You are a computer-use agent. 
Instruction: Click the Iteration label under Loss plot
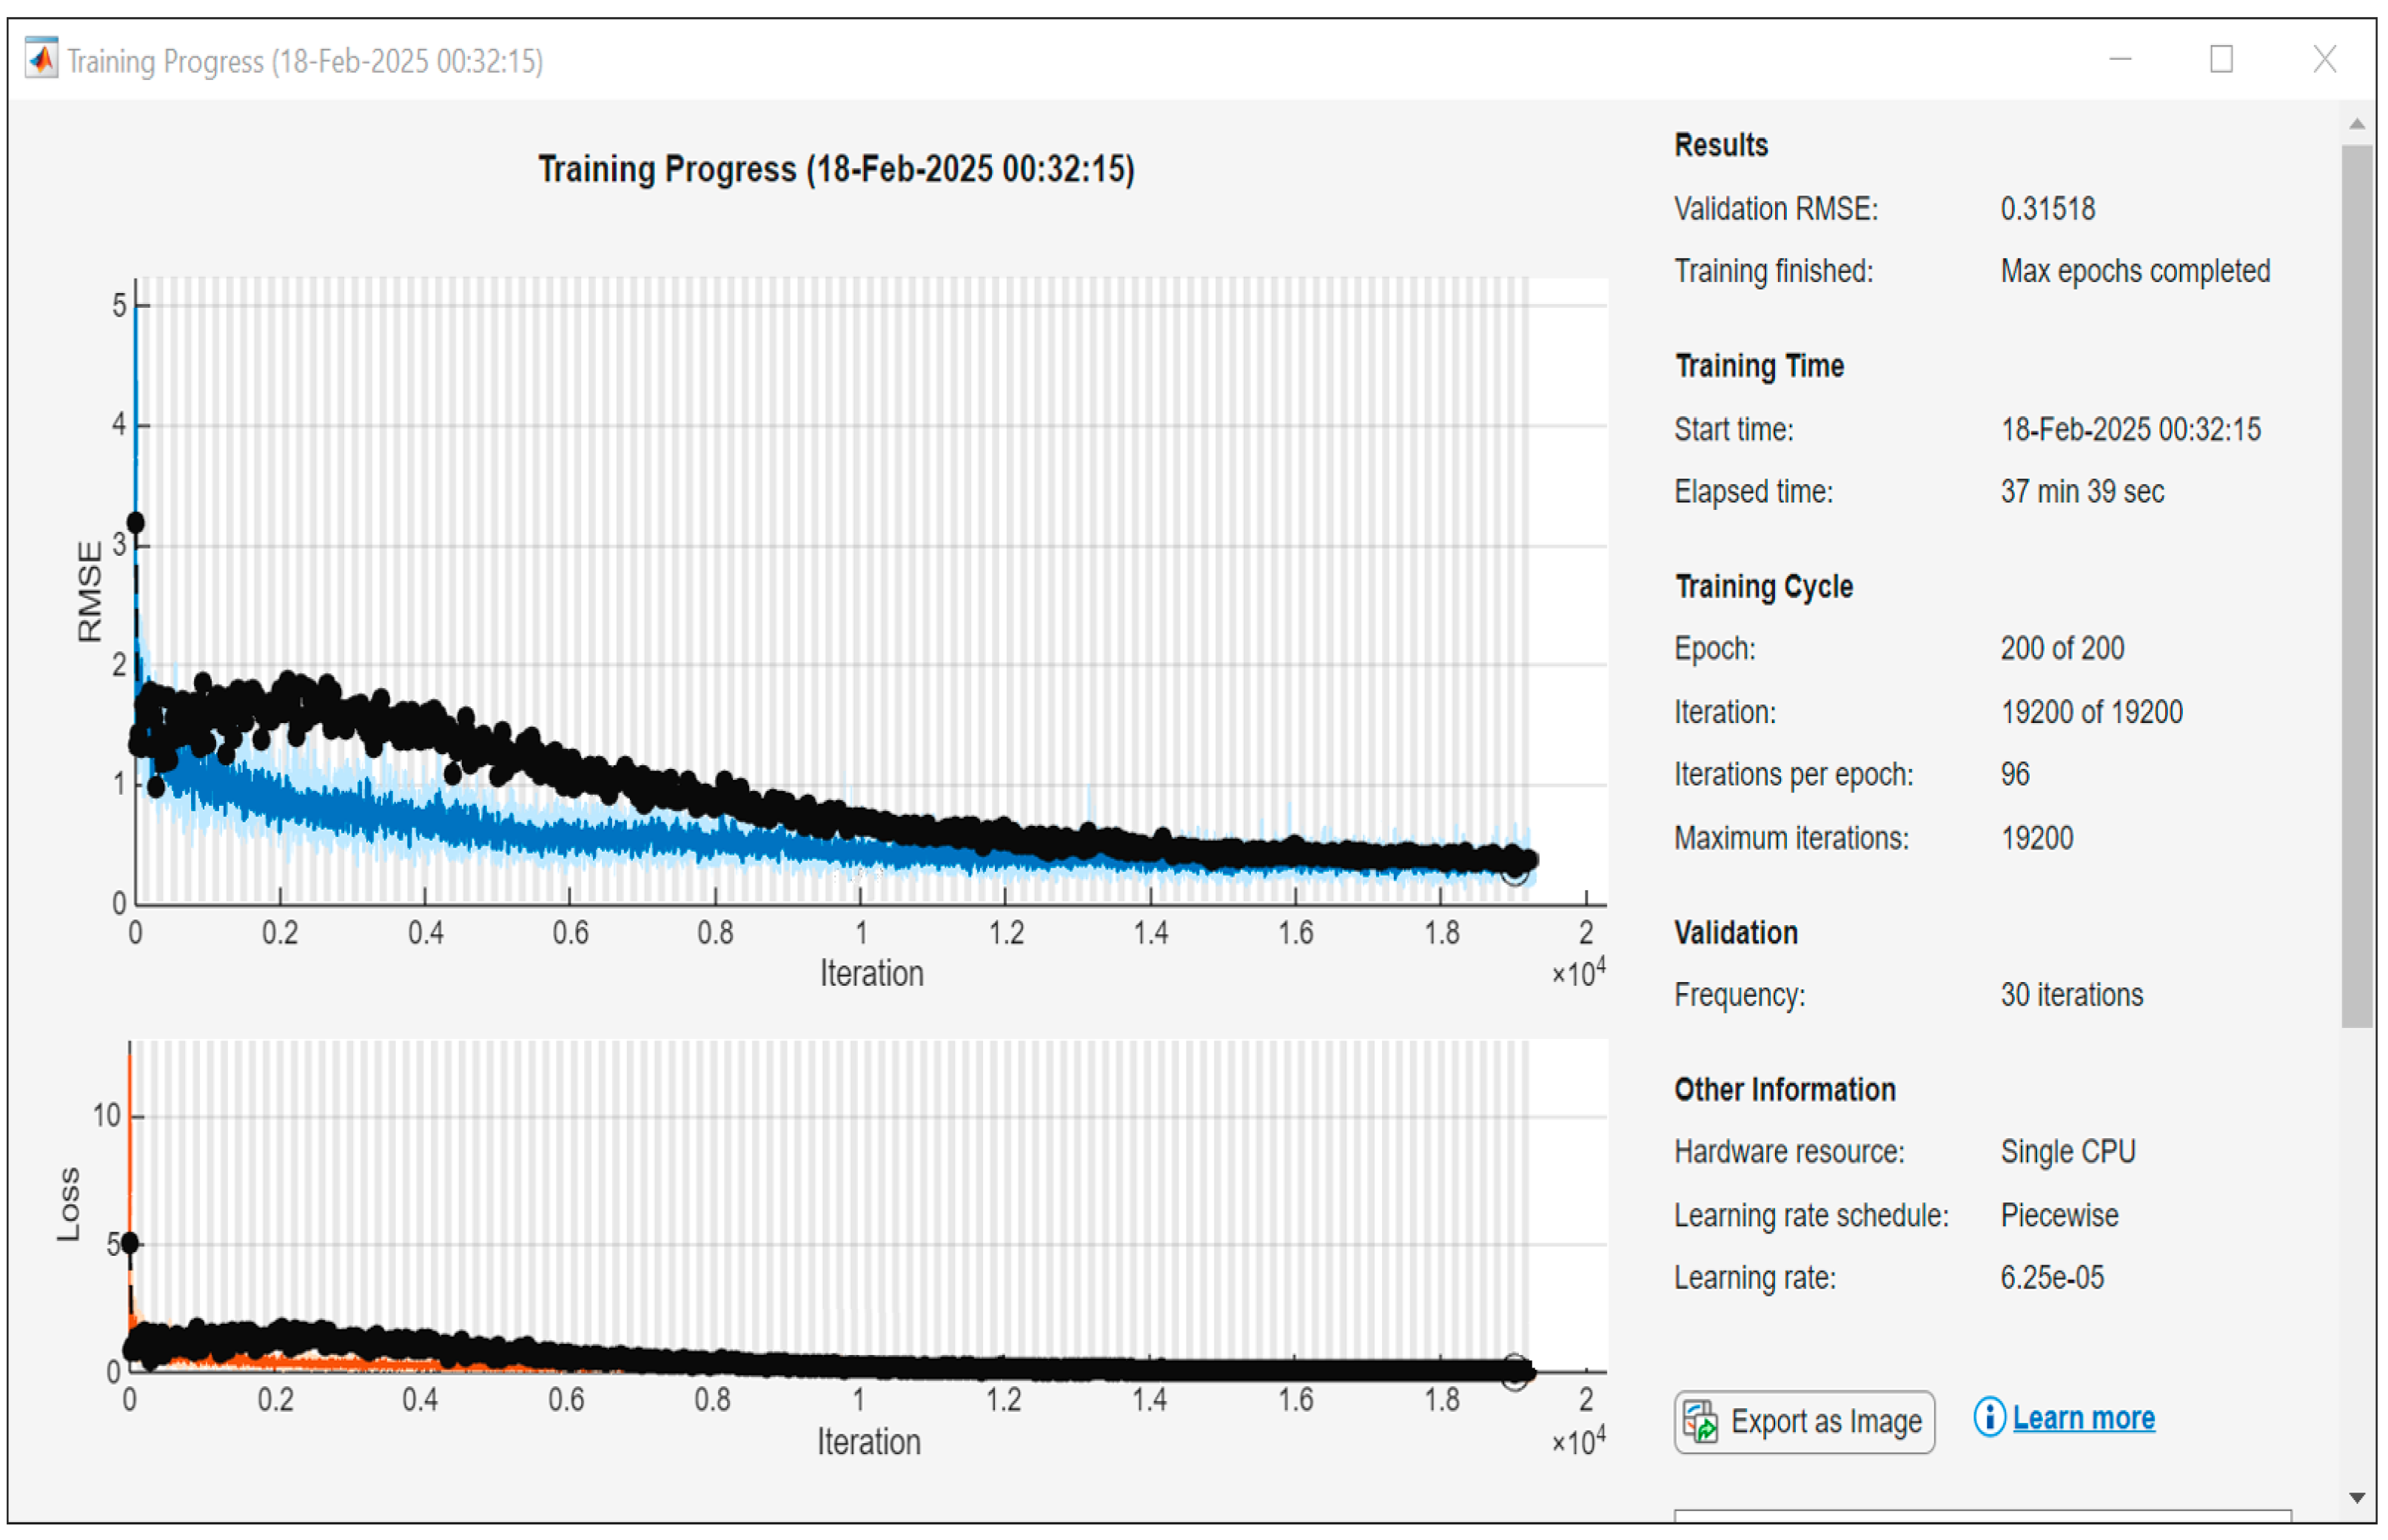click(x=868, y=1442)
